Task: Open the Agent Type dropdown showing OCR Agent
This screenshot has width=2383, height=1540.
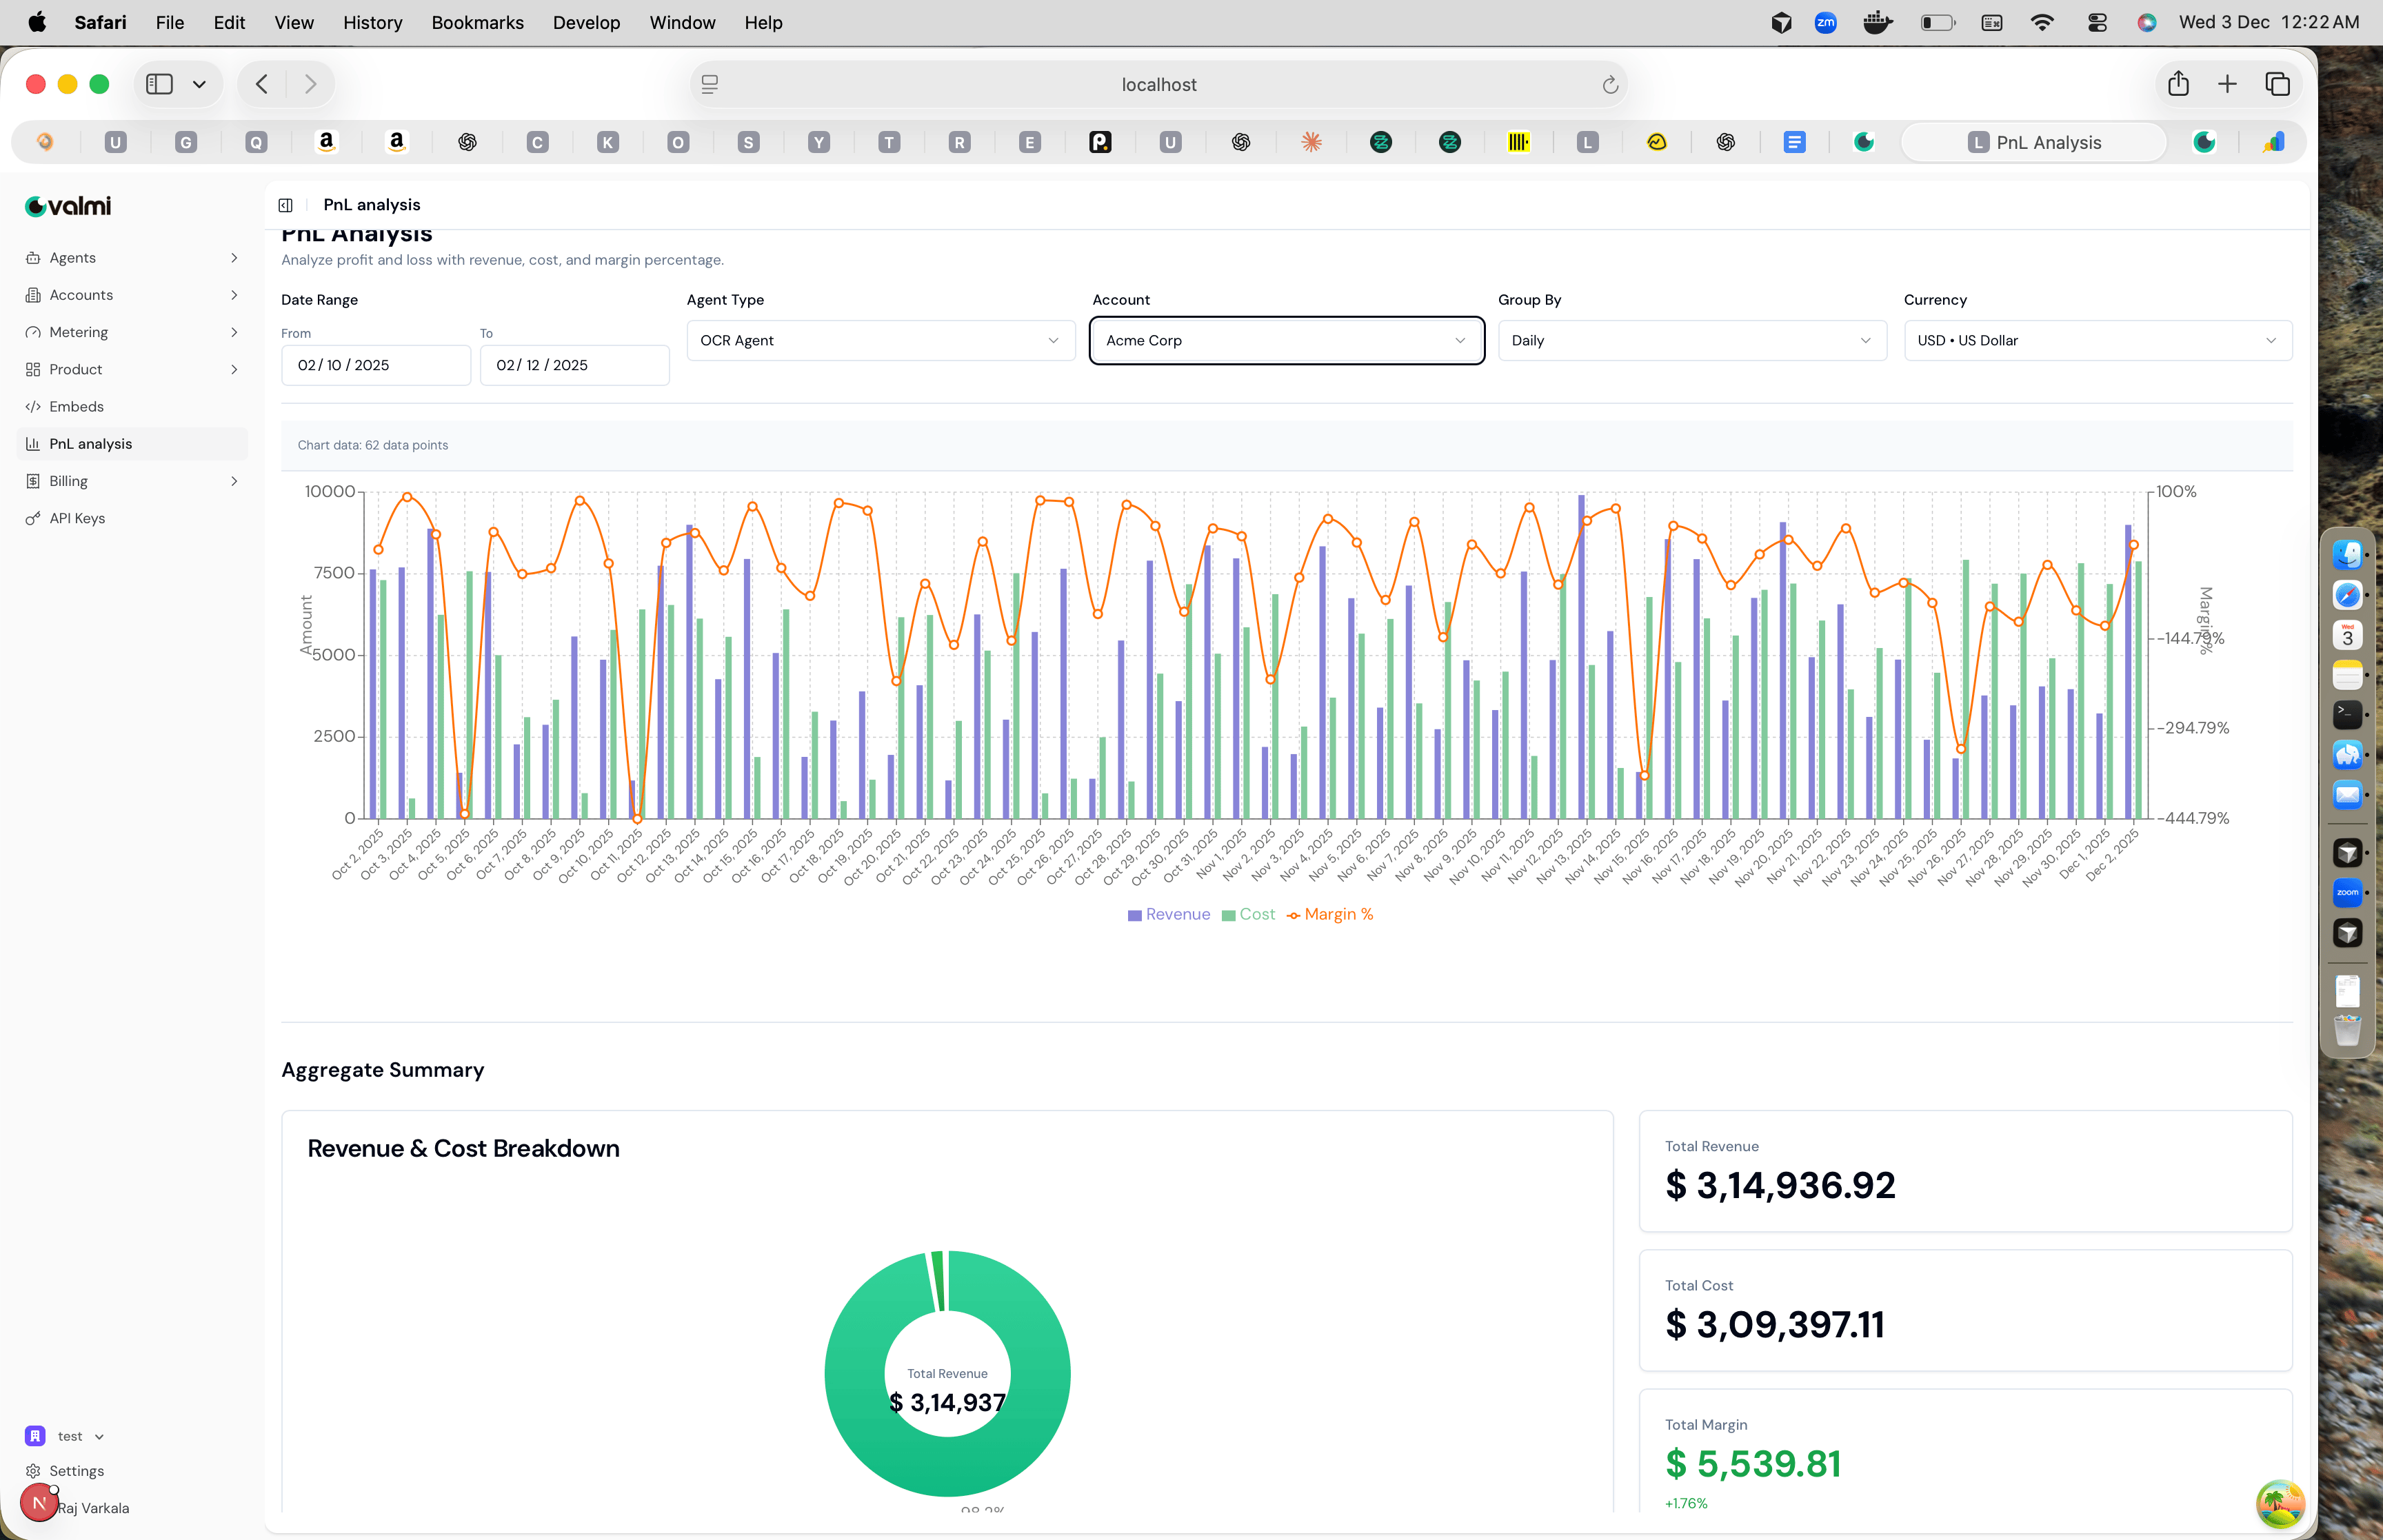Action: pos(880,340)
